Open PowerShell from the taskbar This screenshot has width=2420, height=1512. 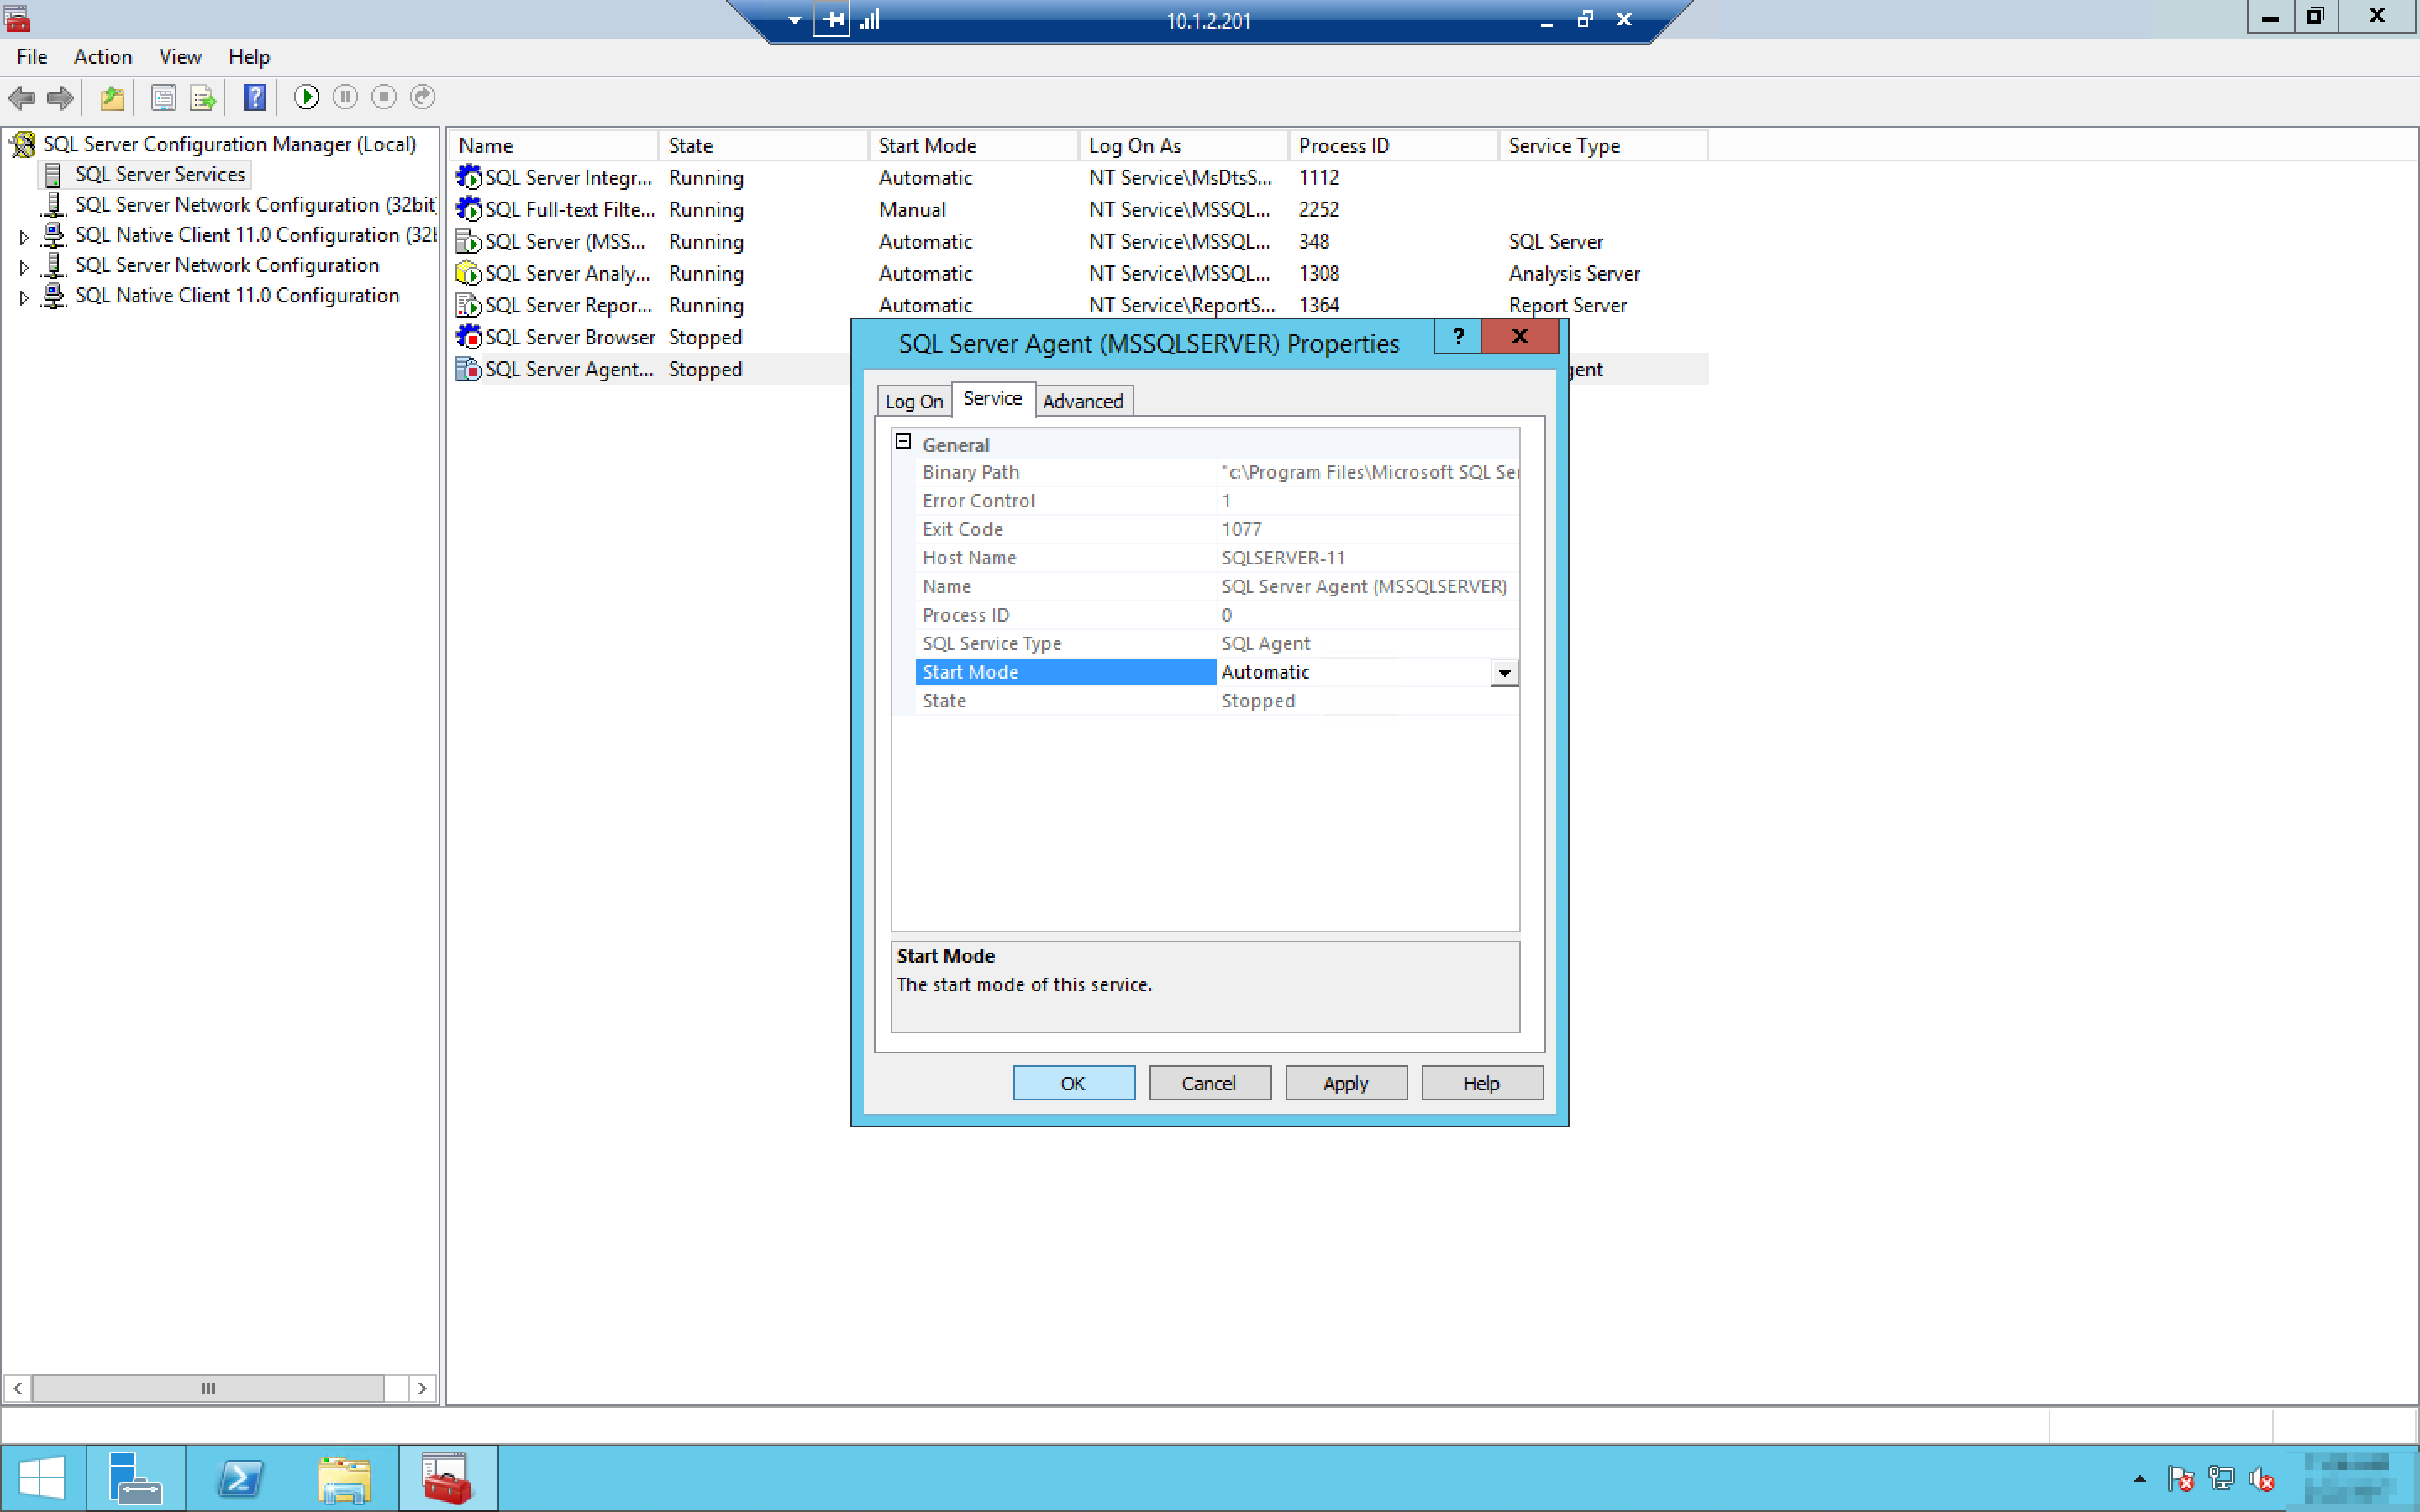240,1478
